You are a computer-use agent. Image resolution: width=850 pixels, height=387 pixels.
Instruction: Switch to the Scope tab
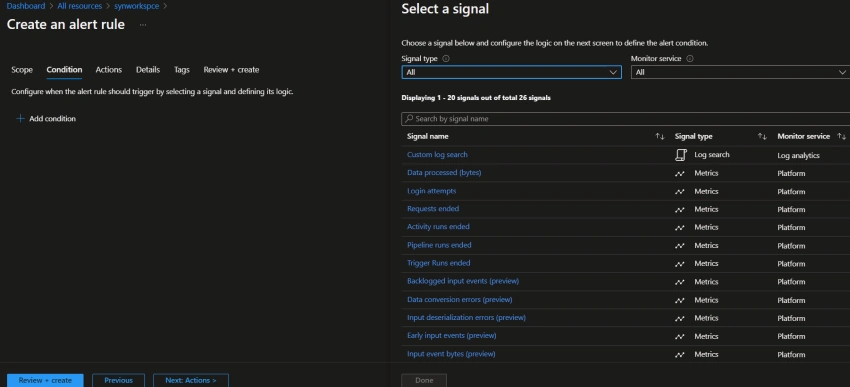point(22,70)
